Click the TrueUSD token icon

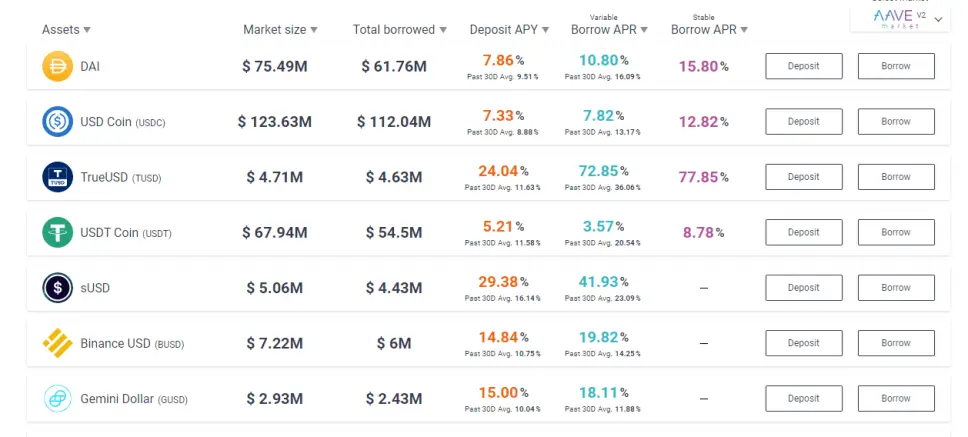click(57, 177)
